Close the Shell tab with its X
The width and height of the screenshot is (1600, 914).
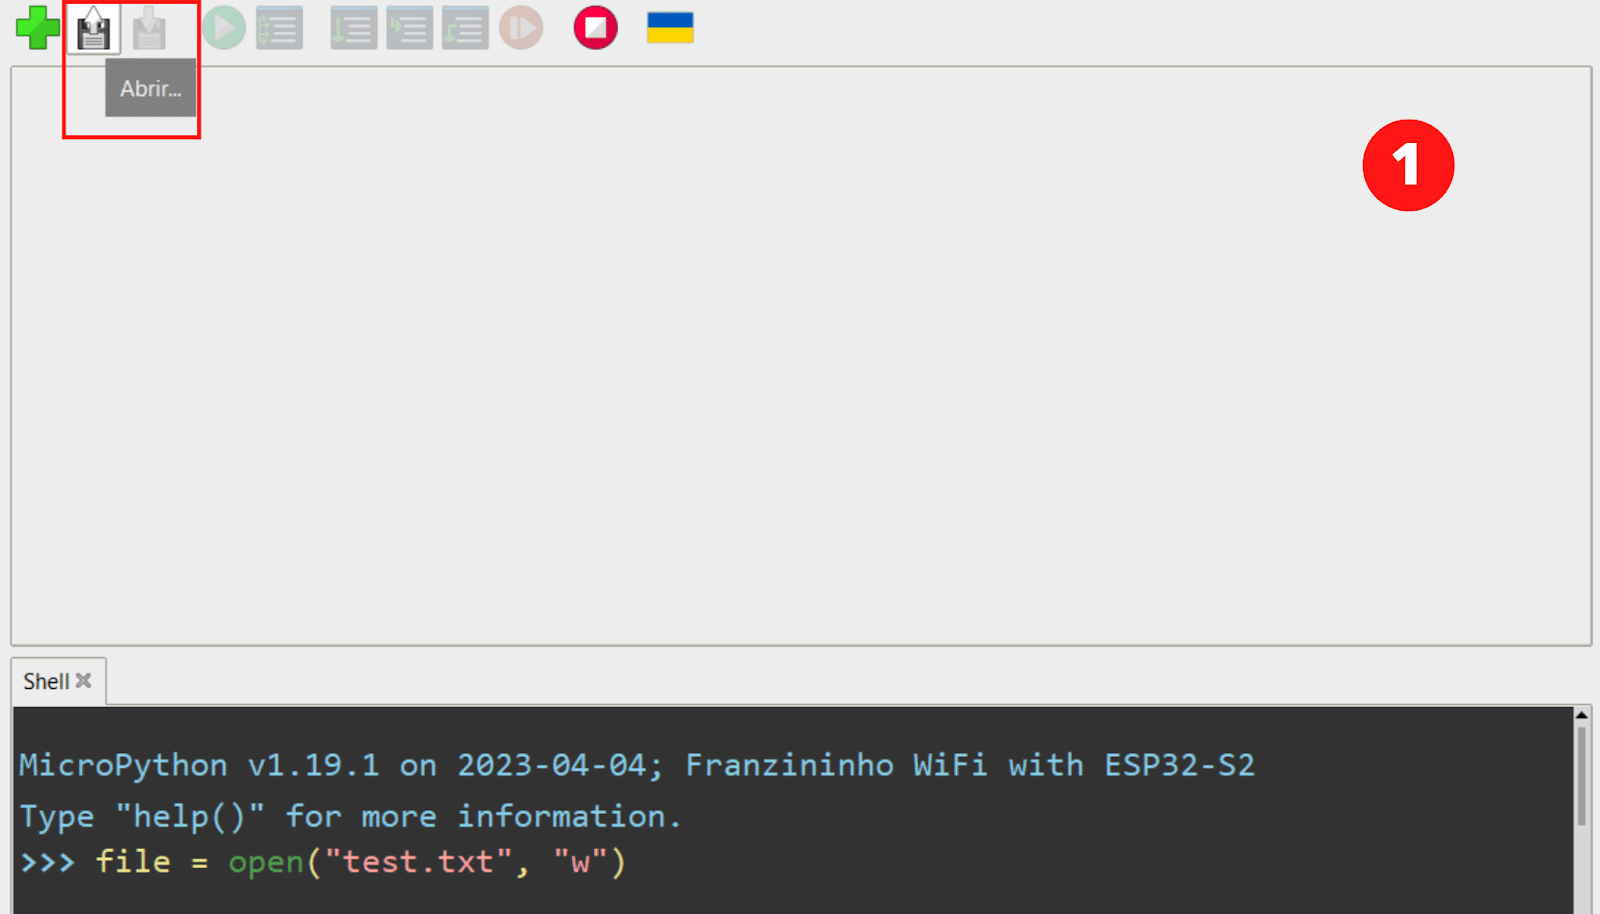84,681
